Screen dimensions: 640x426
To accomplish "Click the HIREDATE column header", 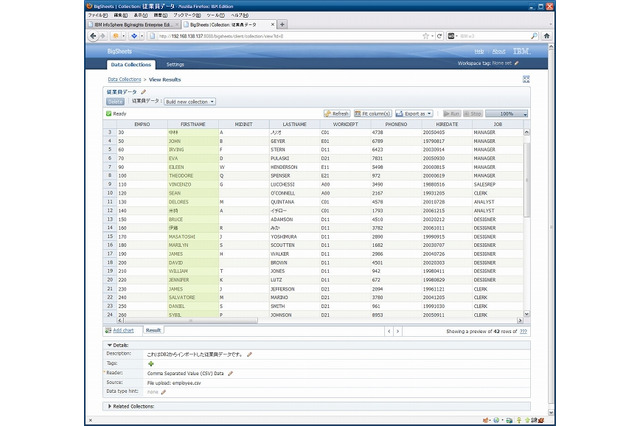I will (x=447, y=124).
